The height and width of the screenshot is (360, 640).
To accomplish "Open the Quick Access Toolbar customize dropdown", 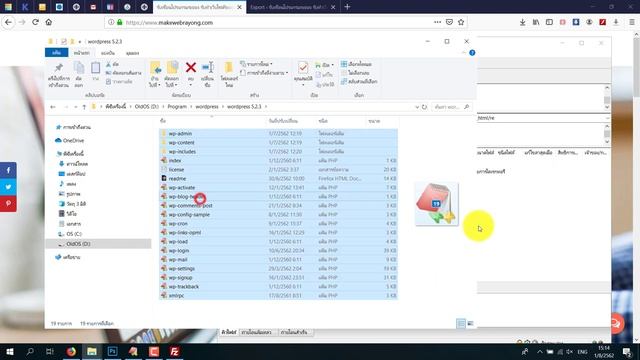I will coord(80,42).
